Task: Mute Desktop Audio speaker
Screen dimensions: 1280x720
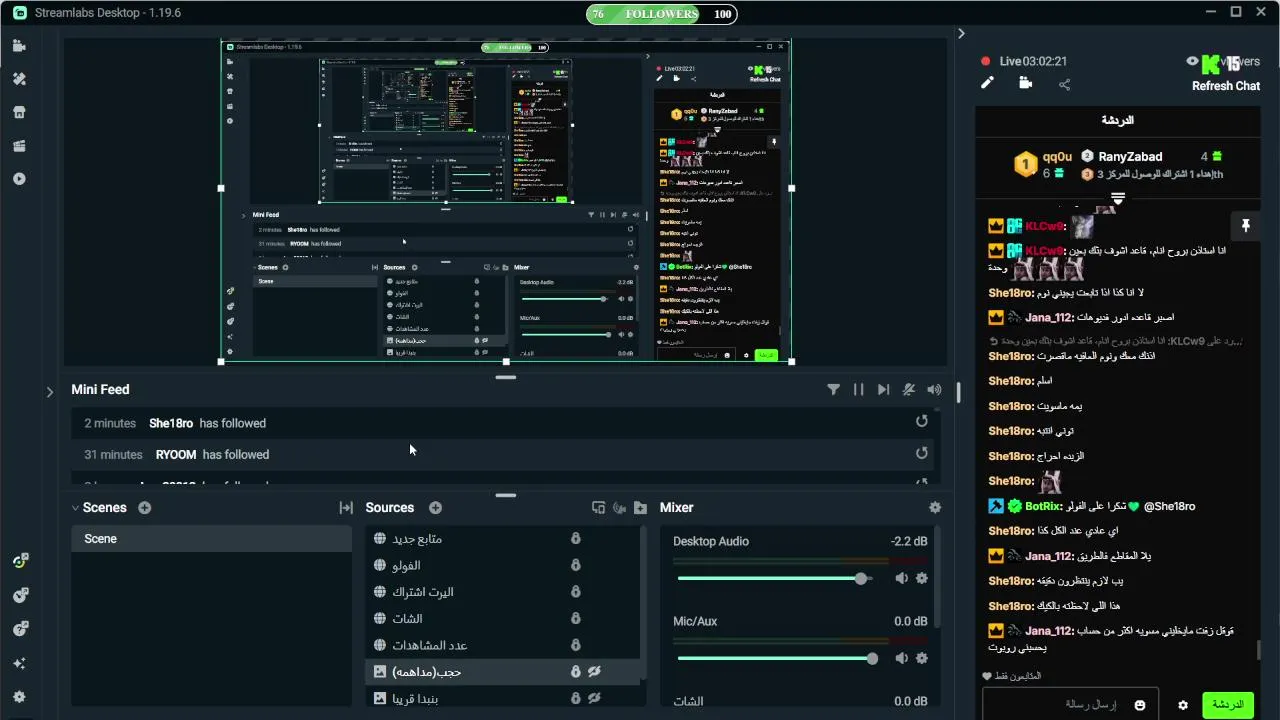Action: tap(901, 578)
